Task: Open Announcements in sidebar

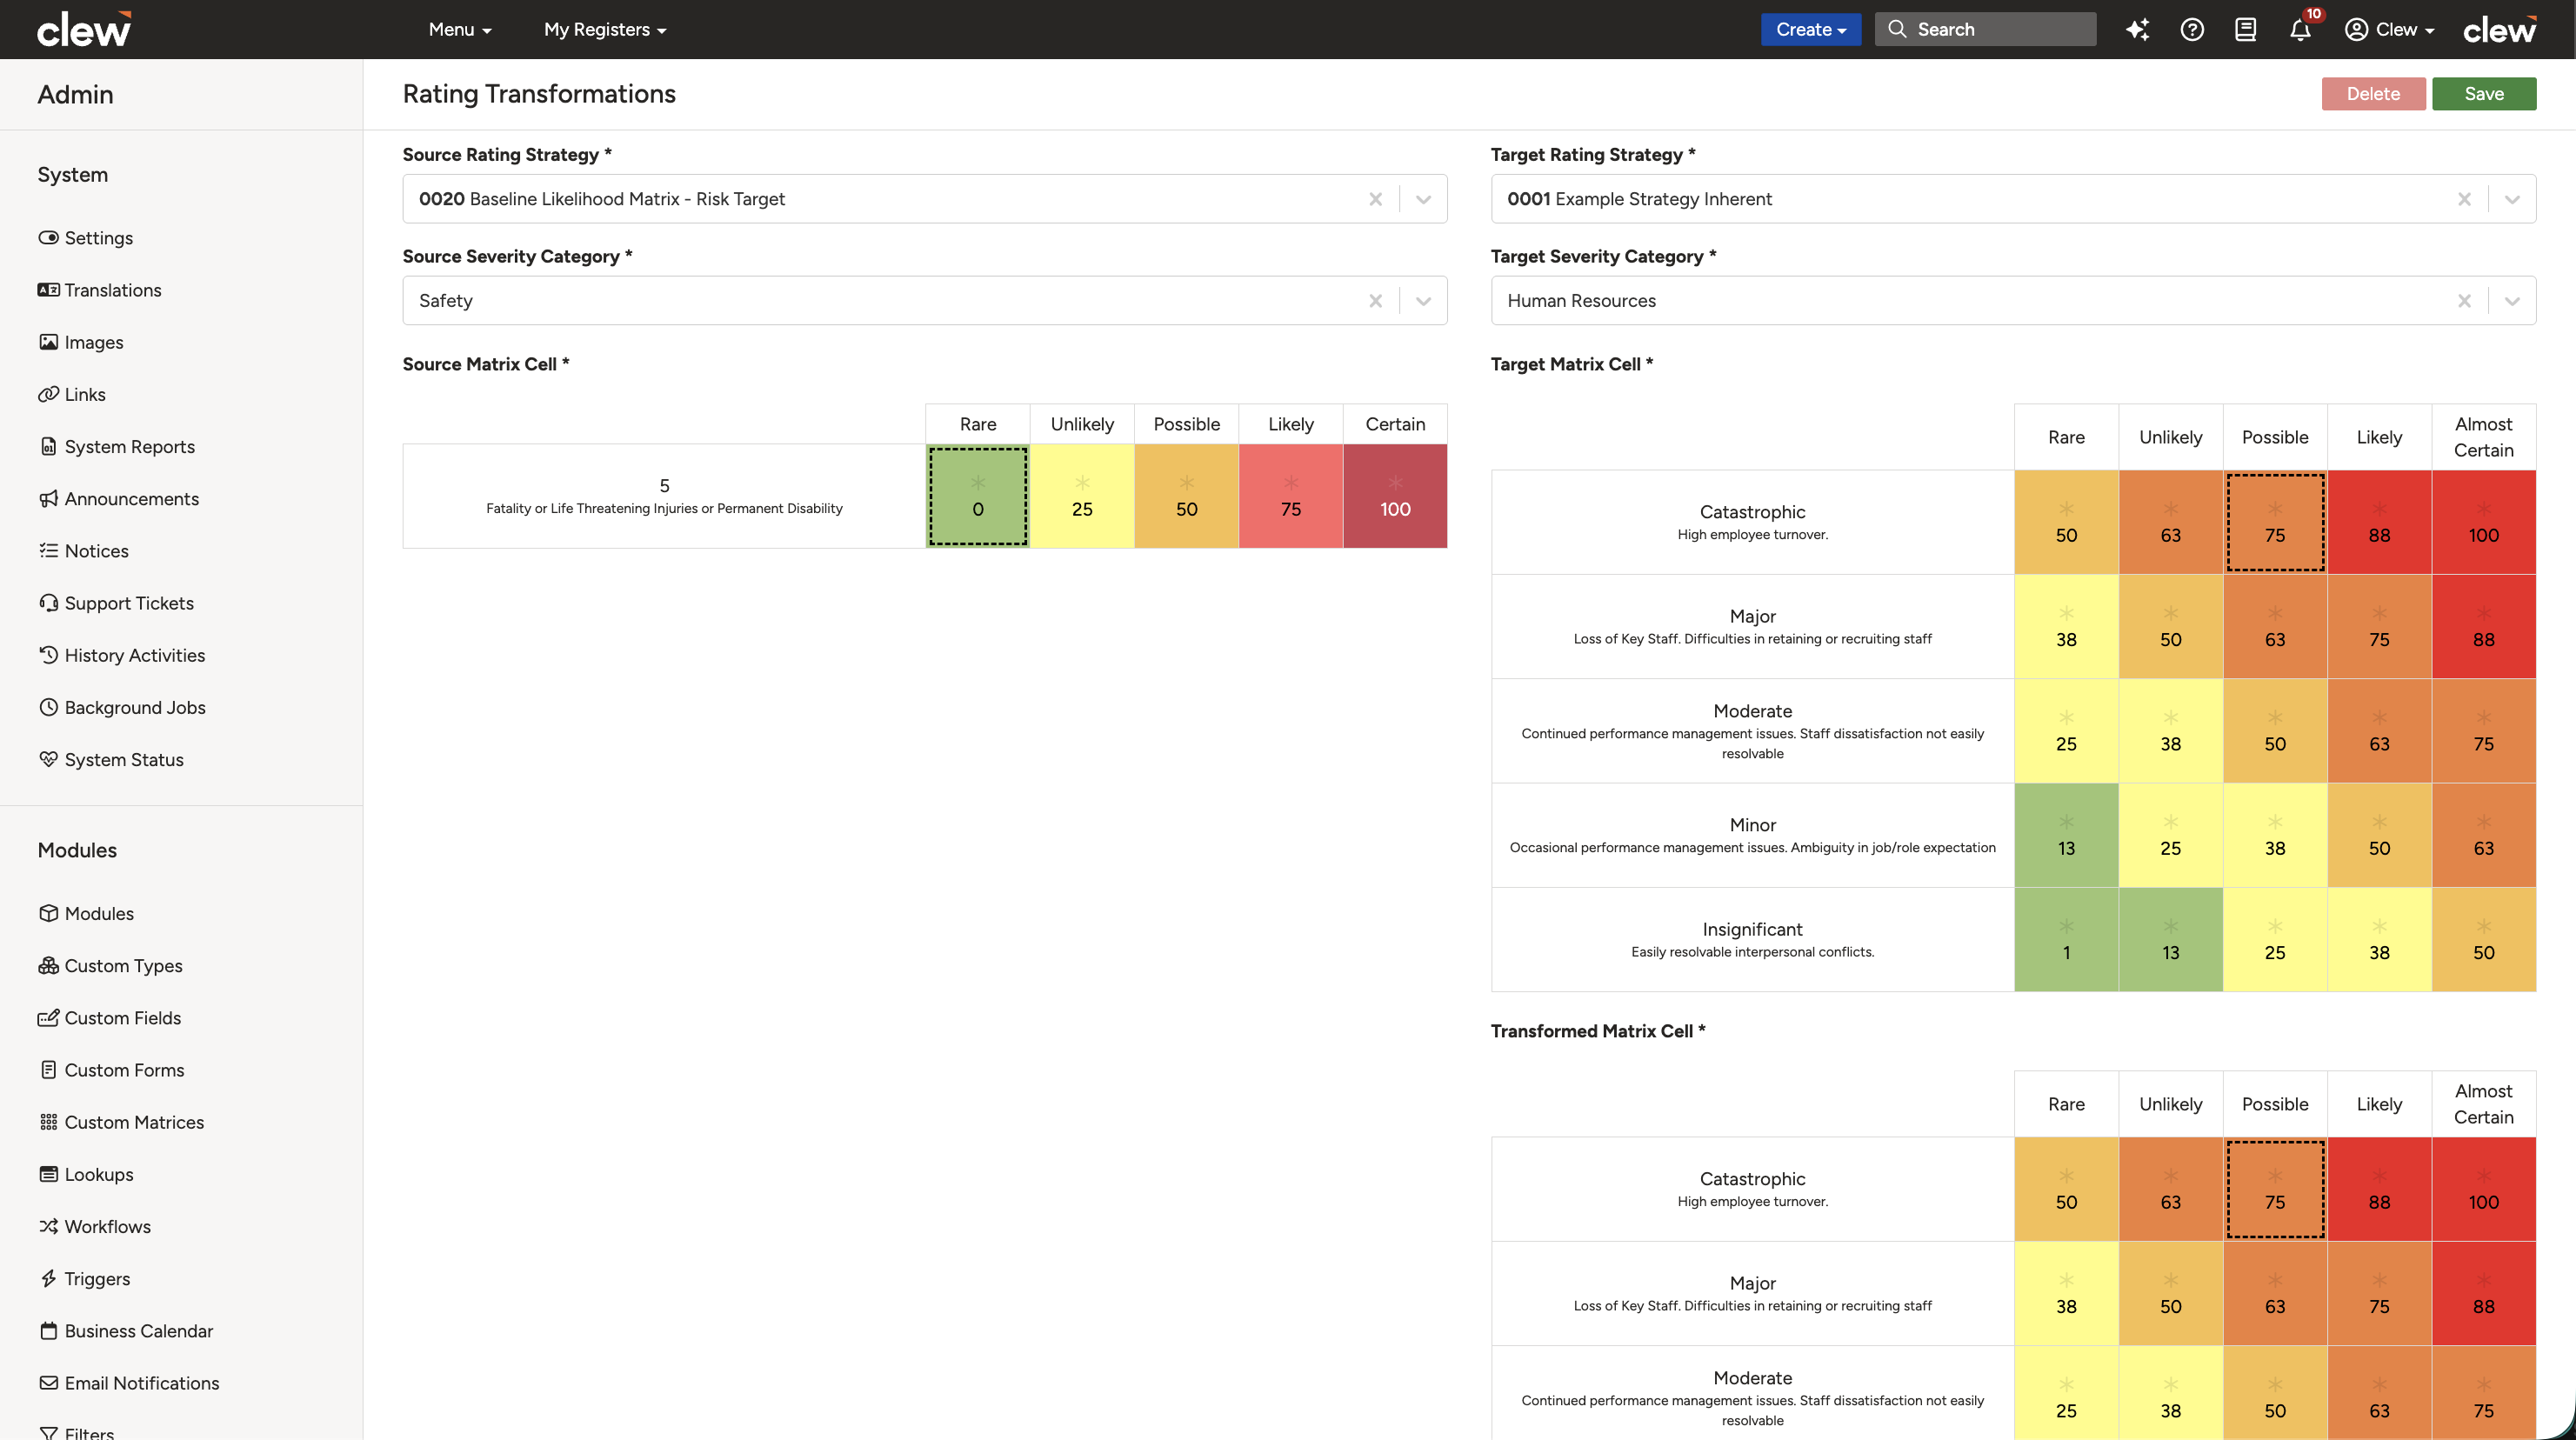Action: (x=118, y=498)
